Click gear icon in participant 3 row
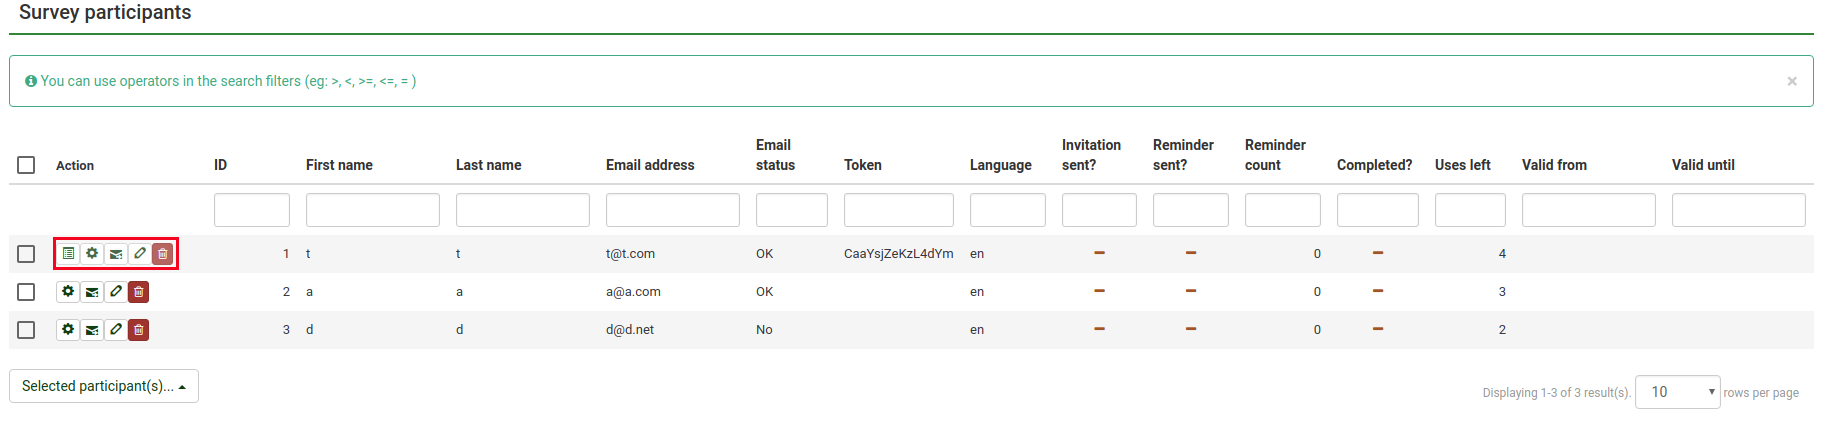This screenshot has height=426, width=1822. click(x=68, y=330)
